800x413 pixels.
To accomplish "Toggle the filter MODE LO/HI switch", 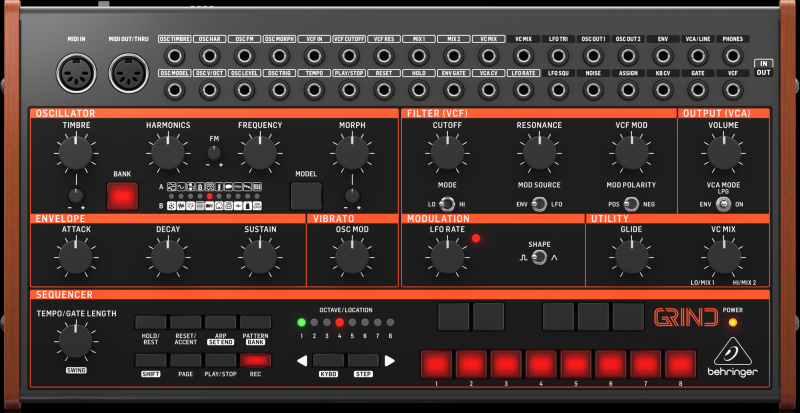I will 447,204.
